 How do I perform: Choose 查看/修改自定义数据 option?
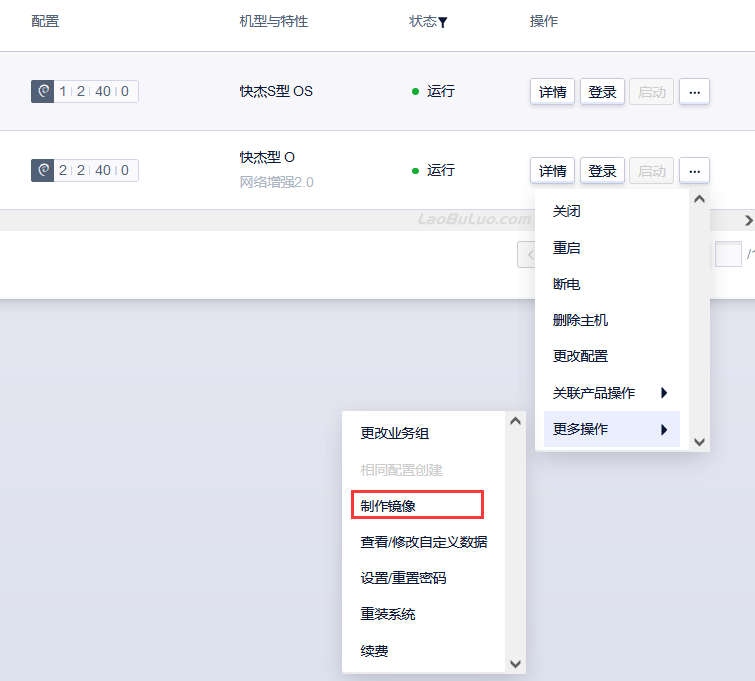pos(424,542)
